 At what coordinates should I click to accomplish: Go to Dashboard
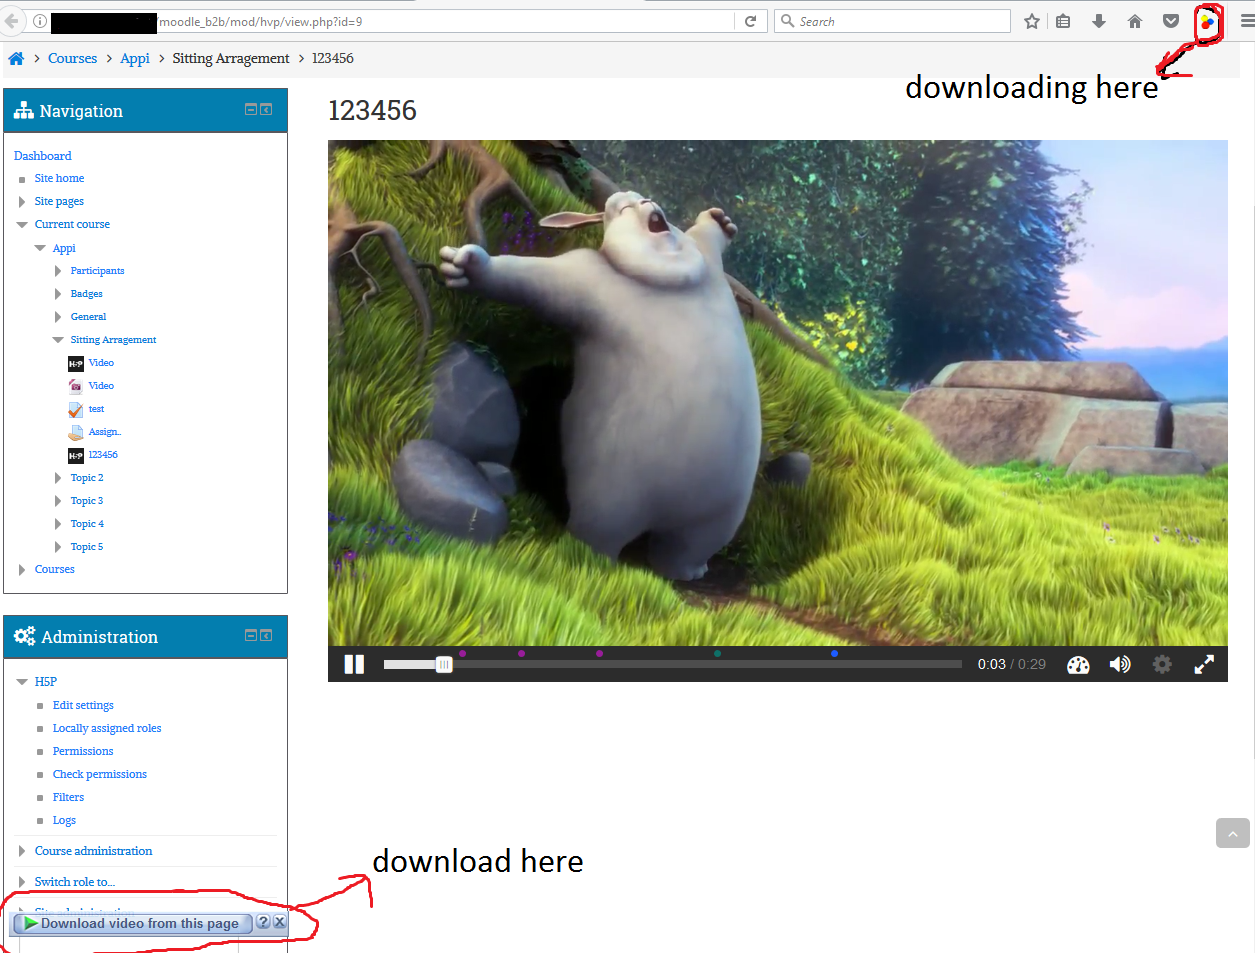pos(43,156)
